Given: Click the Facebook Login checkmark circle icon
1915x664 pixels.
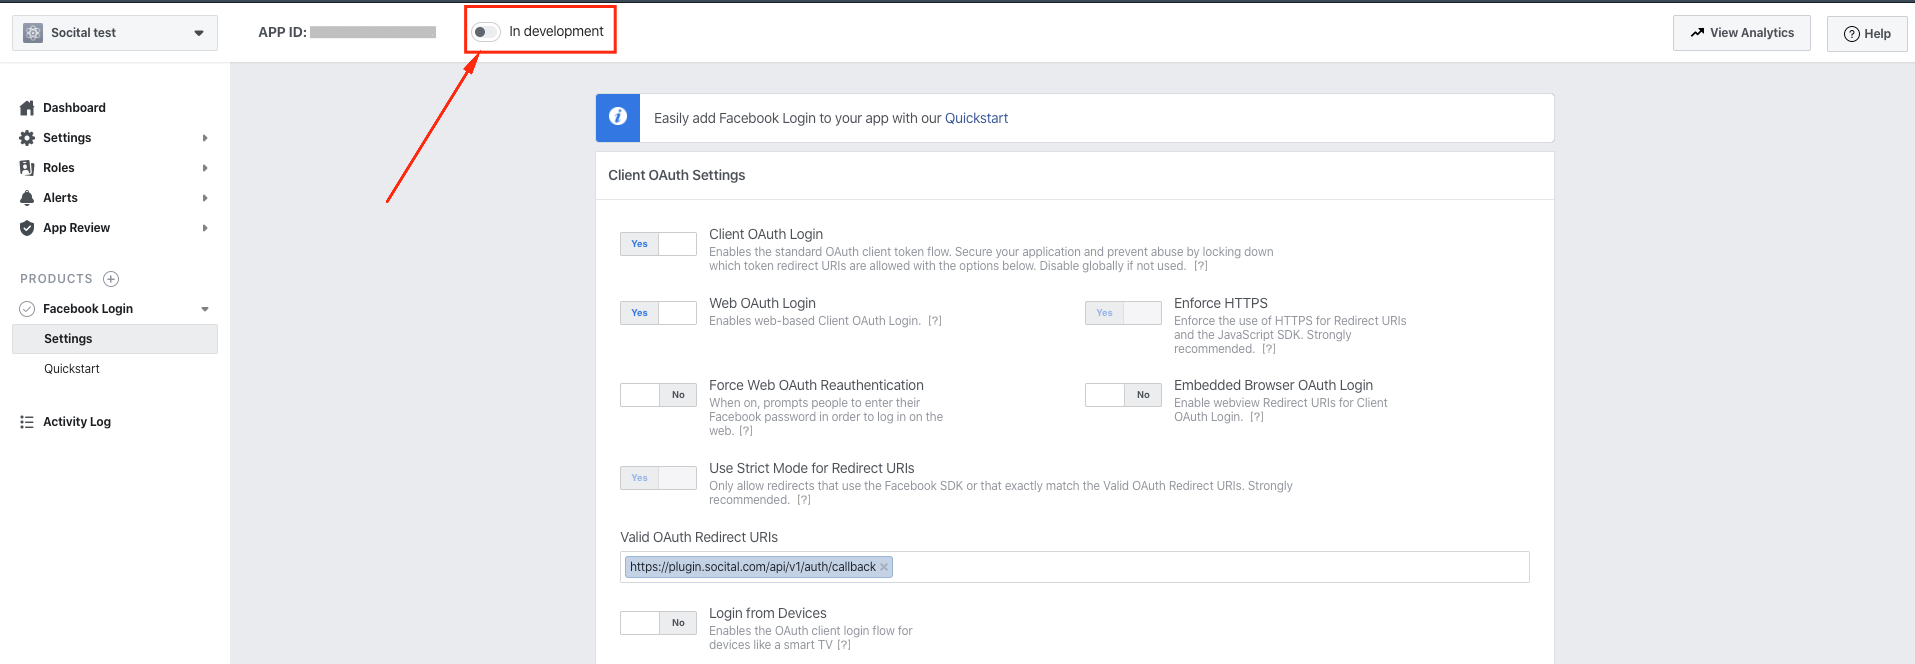Looking at the screenshot, I should pyautogui.click(x=27, y=309).
